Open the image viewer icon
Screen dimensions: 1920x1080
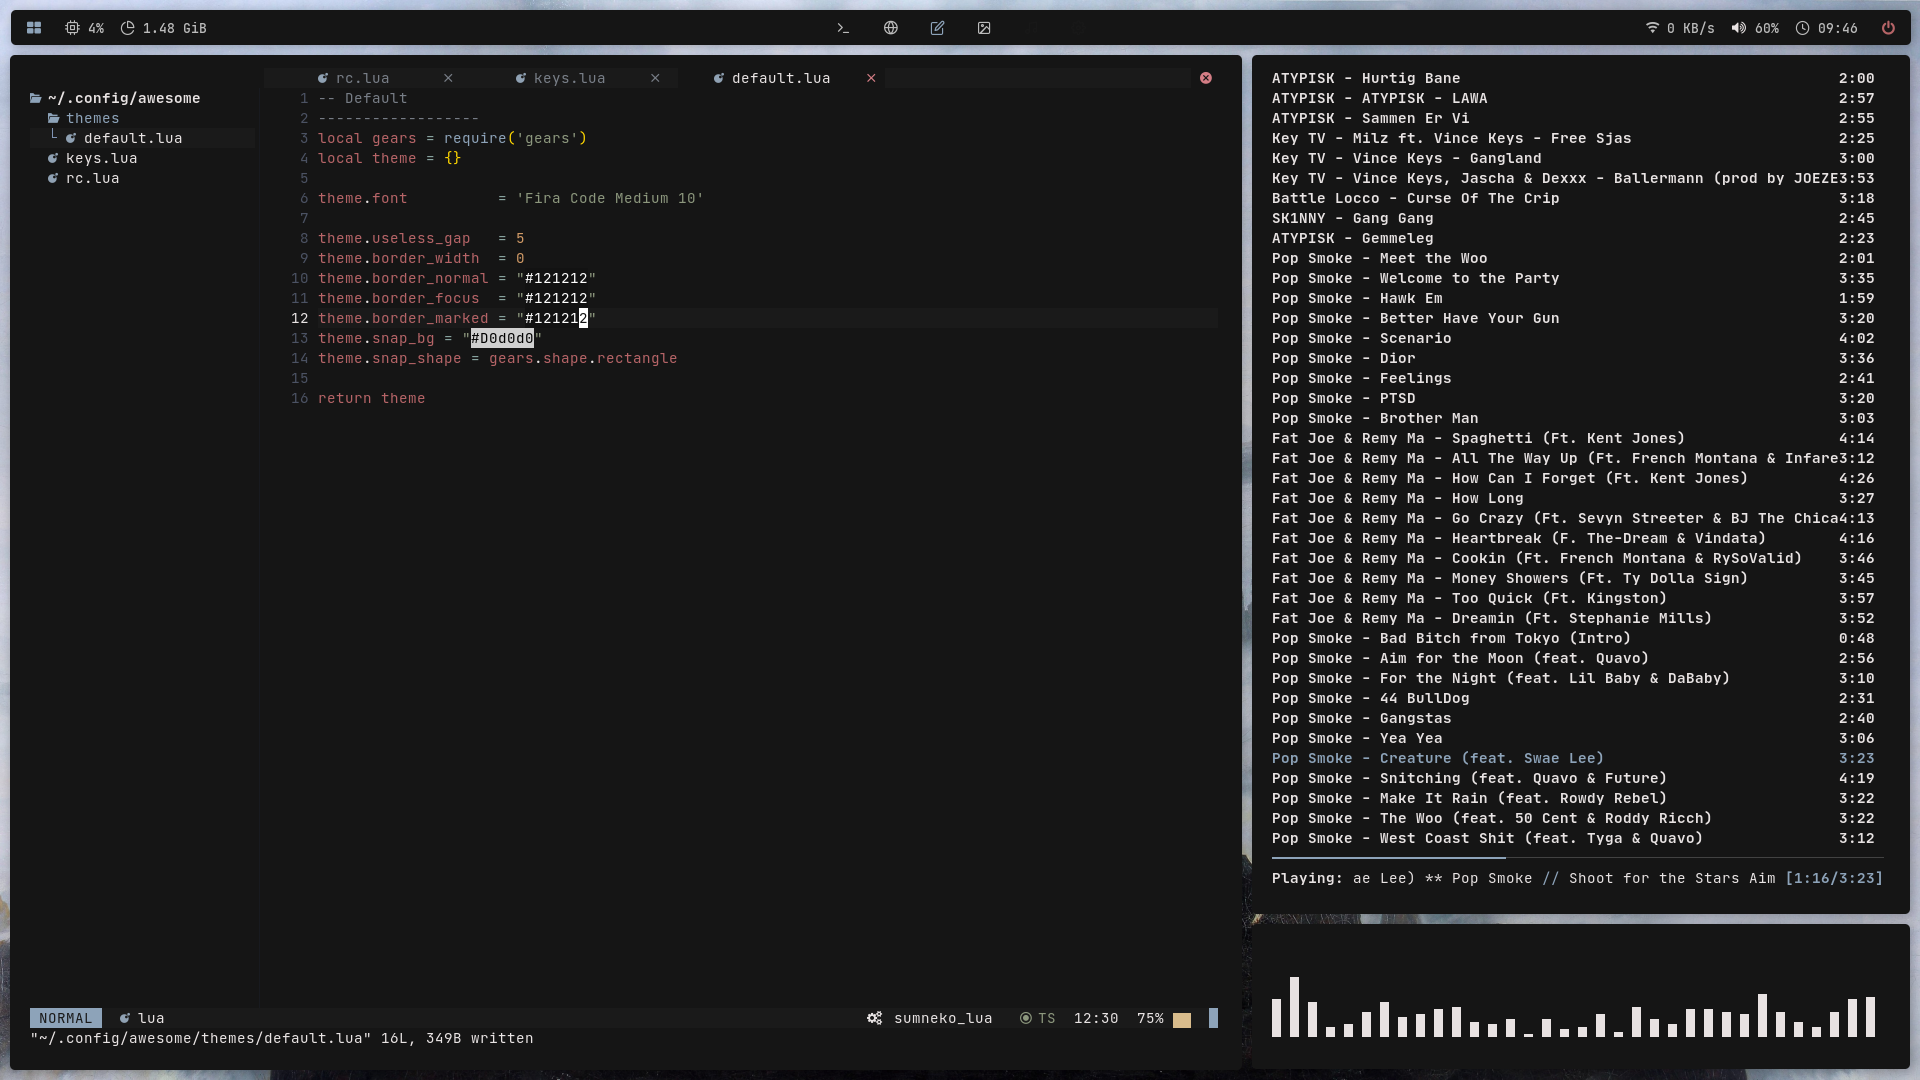coord(984,28)
